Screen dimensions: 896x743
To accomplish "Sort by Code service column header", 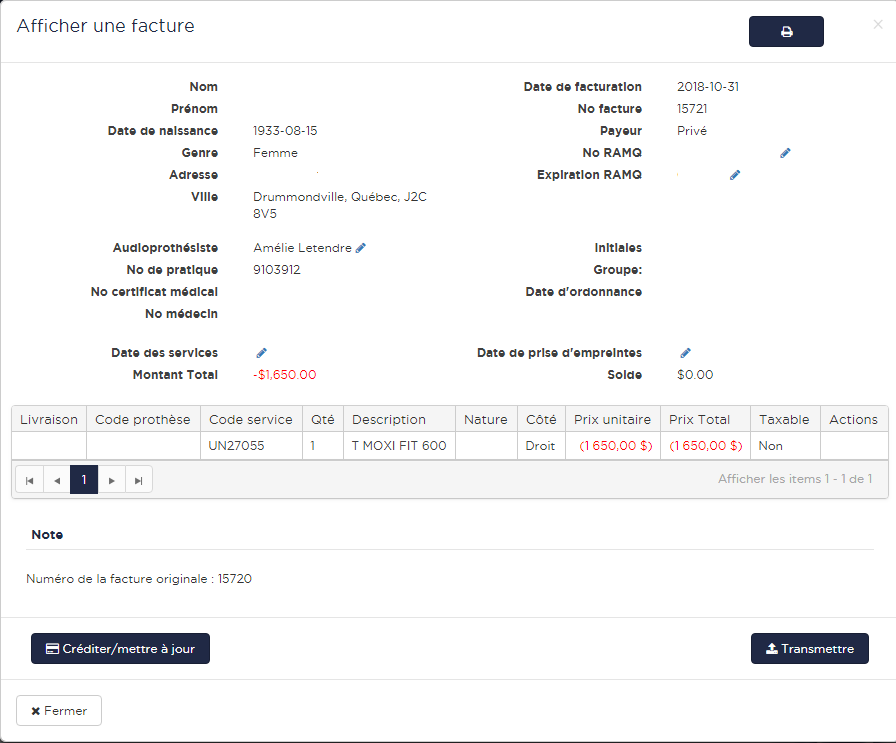I will pos(251,419).
